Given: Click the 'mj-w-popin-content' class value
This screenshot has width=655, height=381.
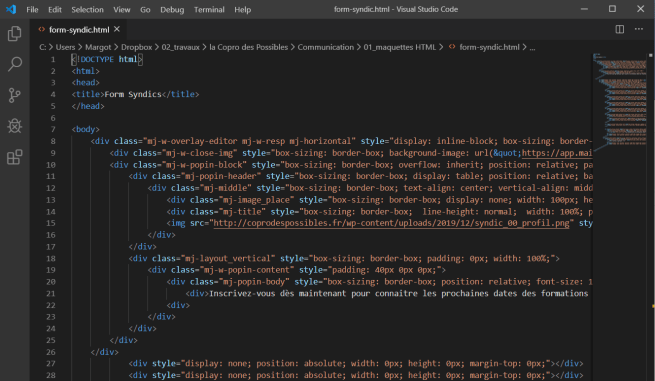Looking at the screenshot, I should coord(246,270).
